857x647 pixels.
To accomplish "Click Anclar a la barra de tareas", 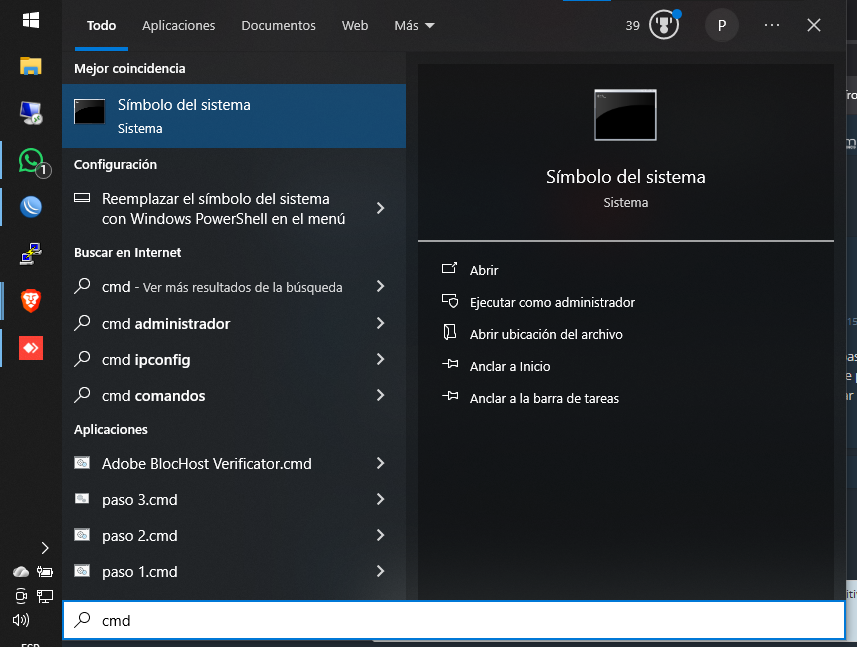I will (x=544, y=398).
